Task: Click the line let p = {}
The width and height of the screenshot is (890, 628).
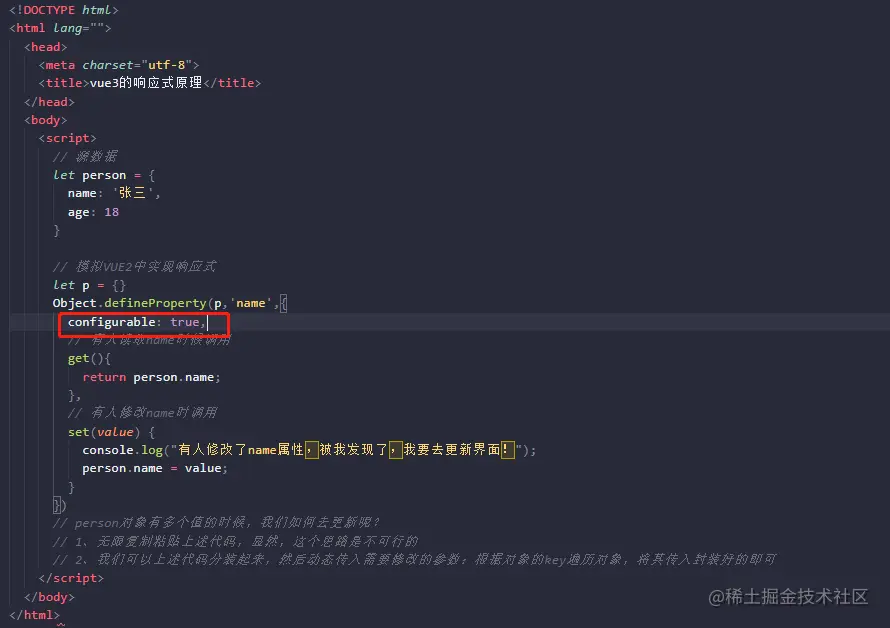Action: [x=89, y=286]
